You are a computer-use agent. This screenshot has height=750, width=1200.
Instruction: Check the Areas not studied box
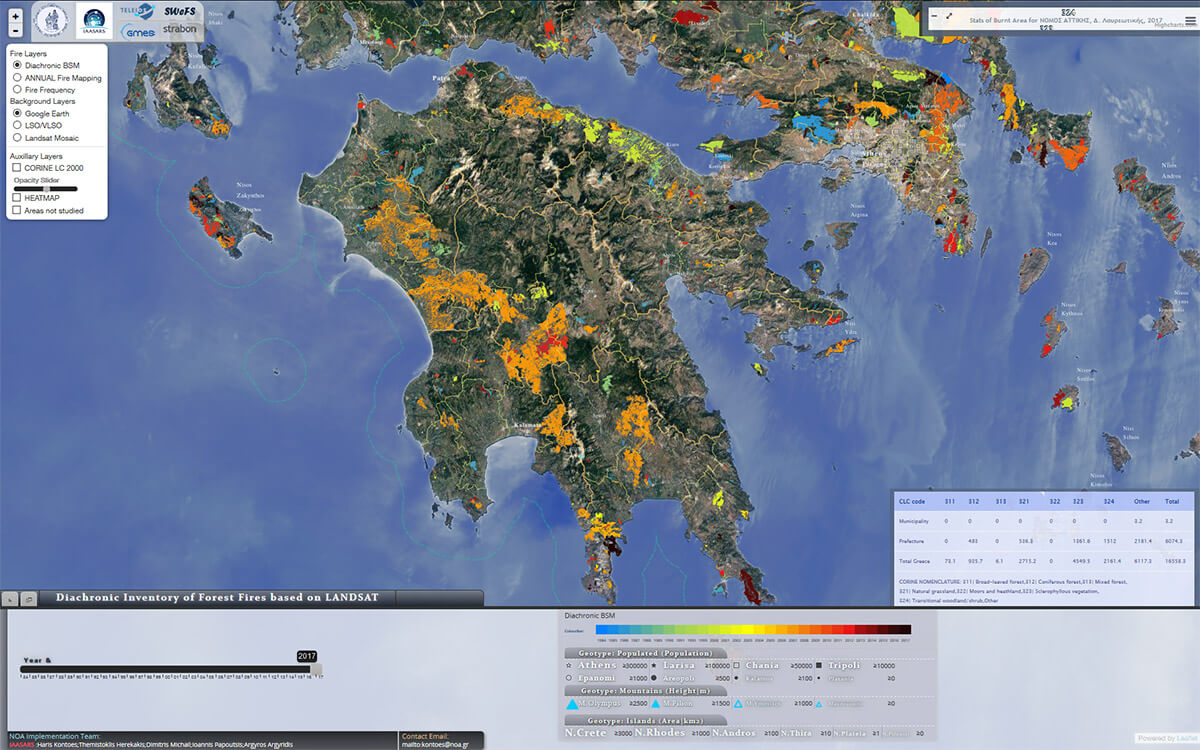[17, 211]
